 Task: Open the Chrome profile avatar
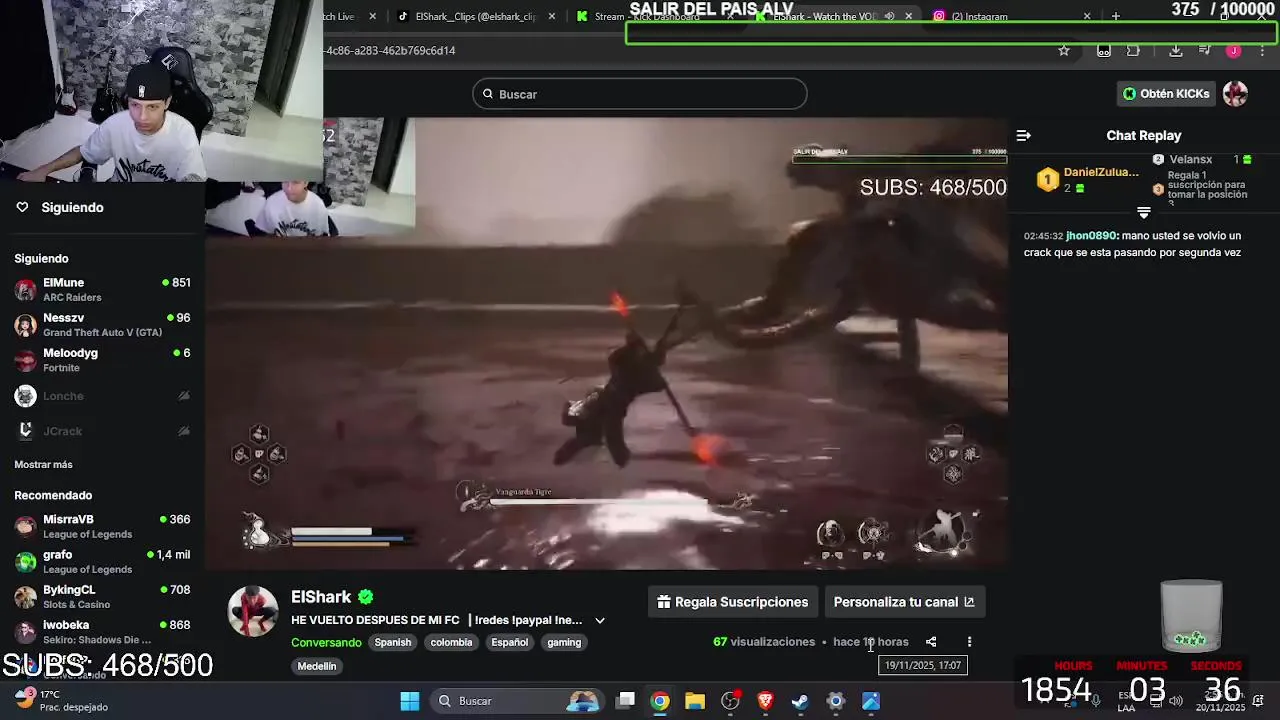pyautogui.click(x=1234, y=50)
